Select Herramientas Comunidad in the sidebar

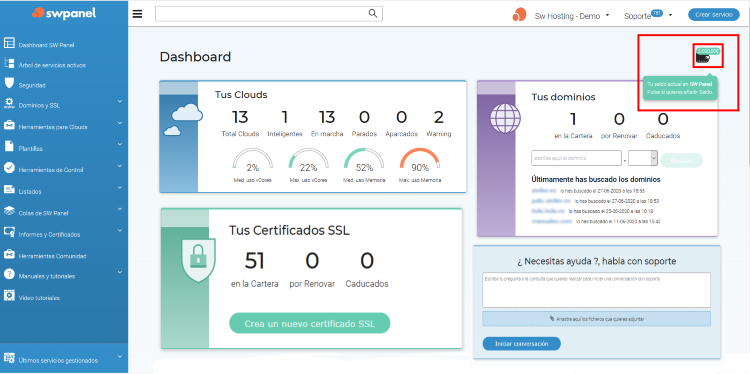pyautogui.click(x=52, y=256)
